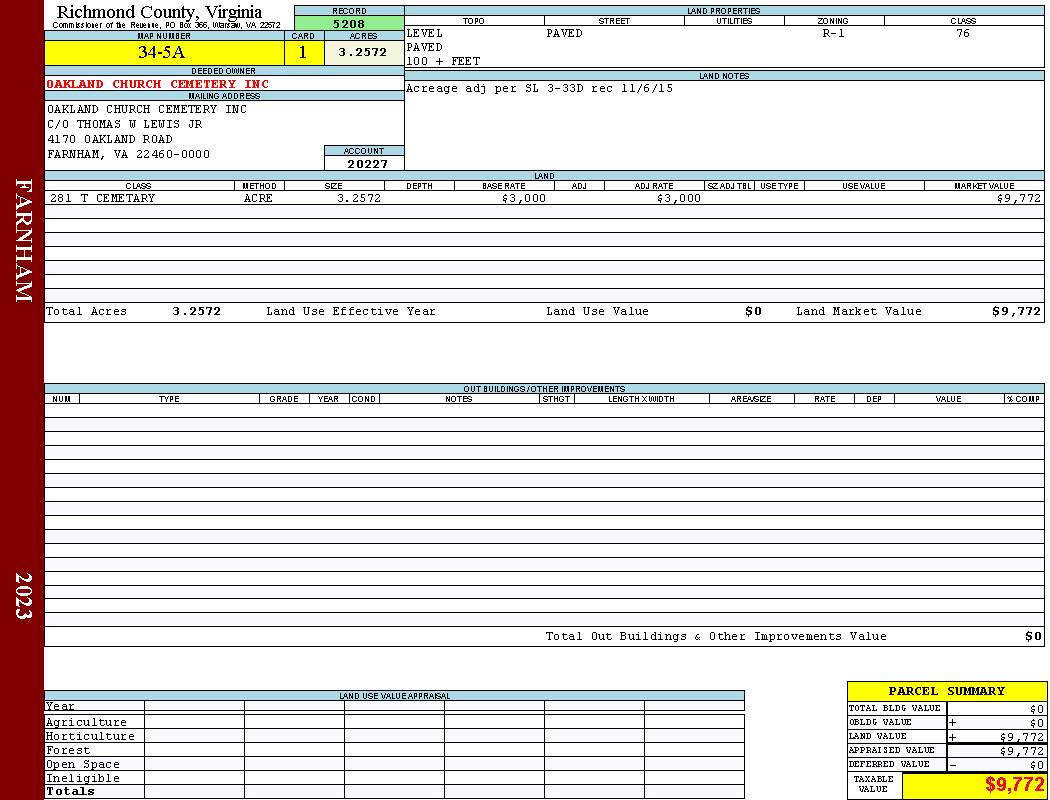Select the FARNHAM sidebar label
The image size is (1050, 800).
click(23, 240)
